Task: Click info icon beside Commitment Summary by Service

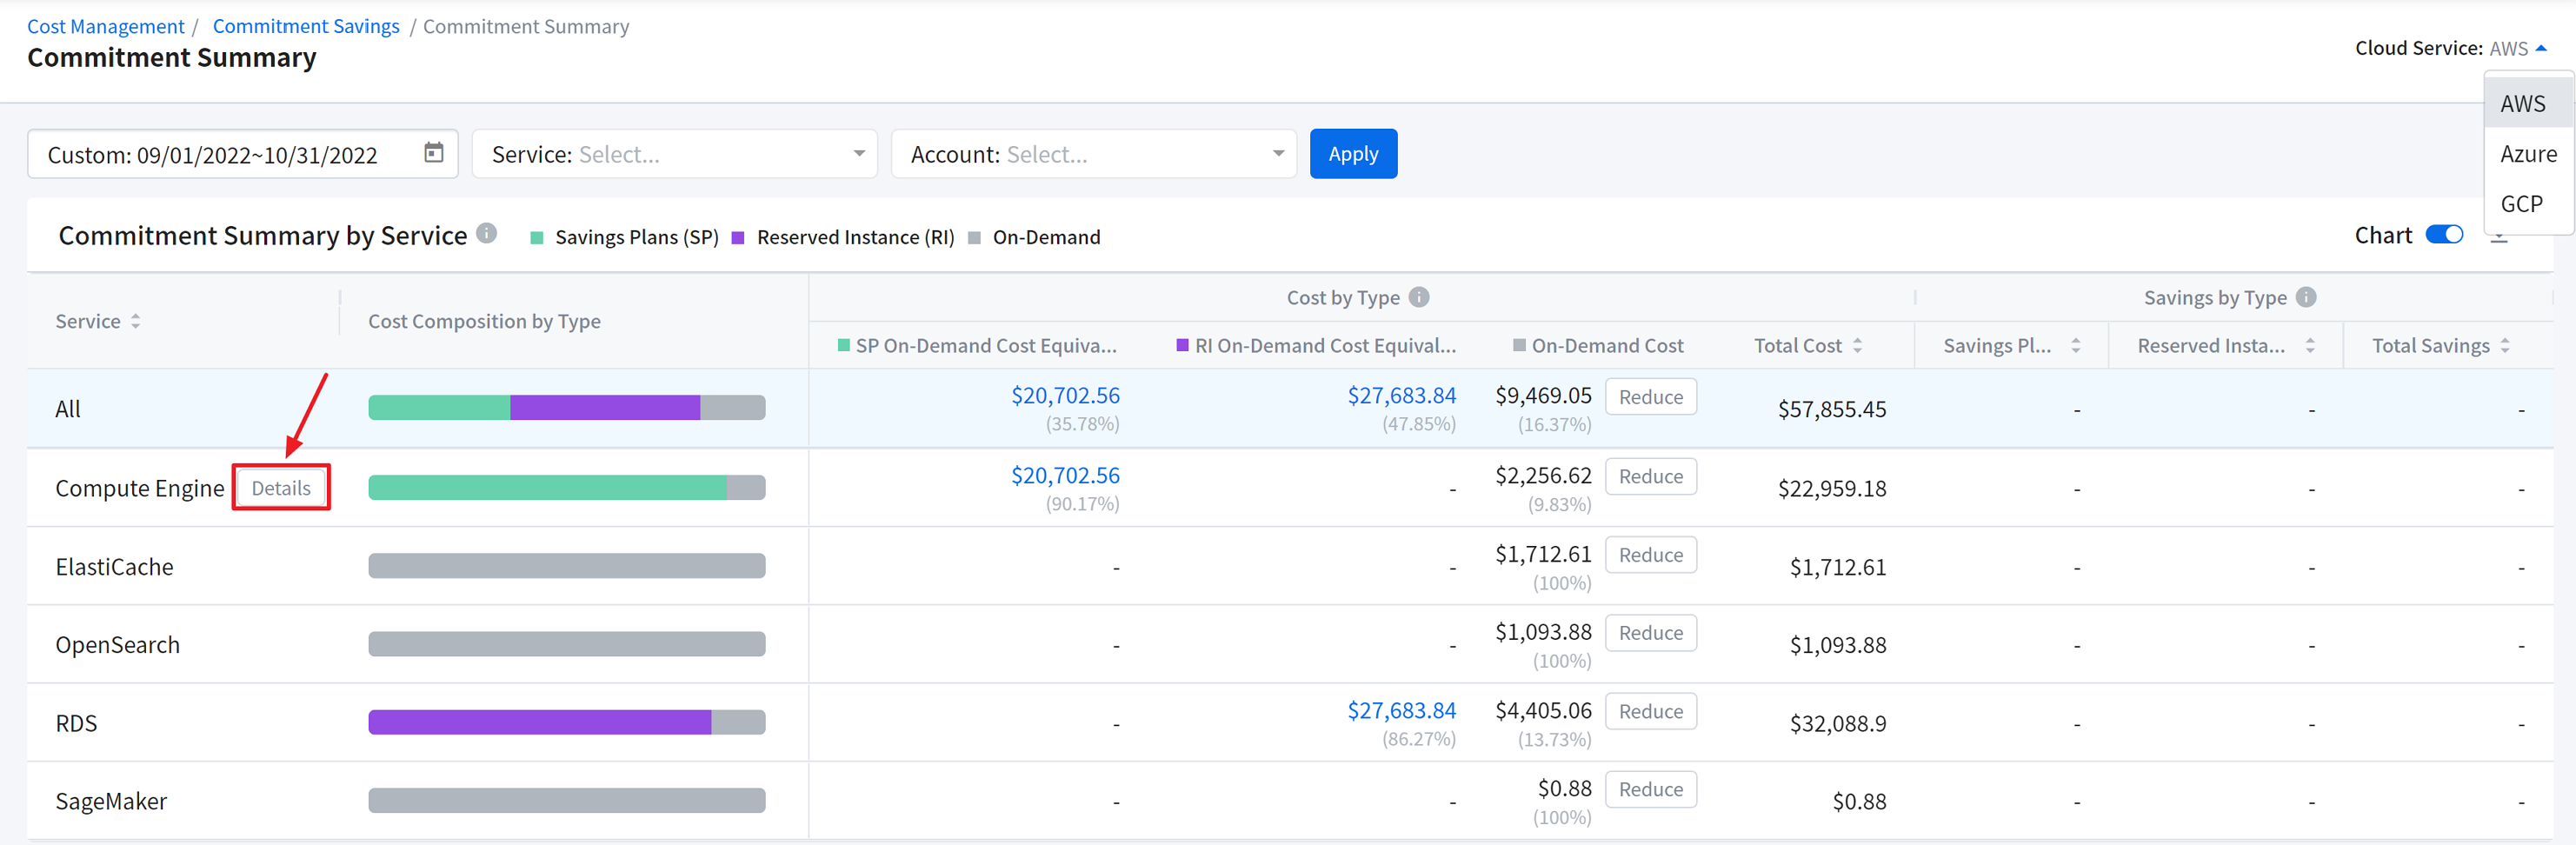Action: pos(486,234)
